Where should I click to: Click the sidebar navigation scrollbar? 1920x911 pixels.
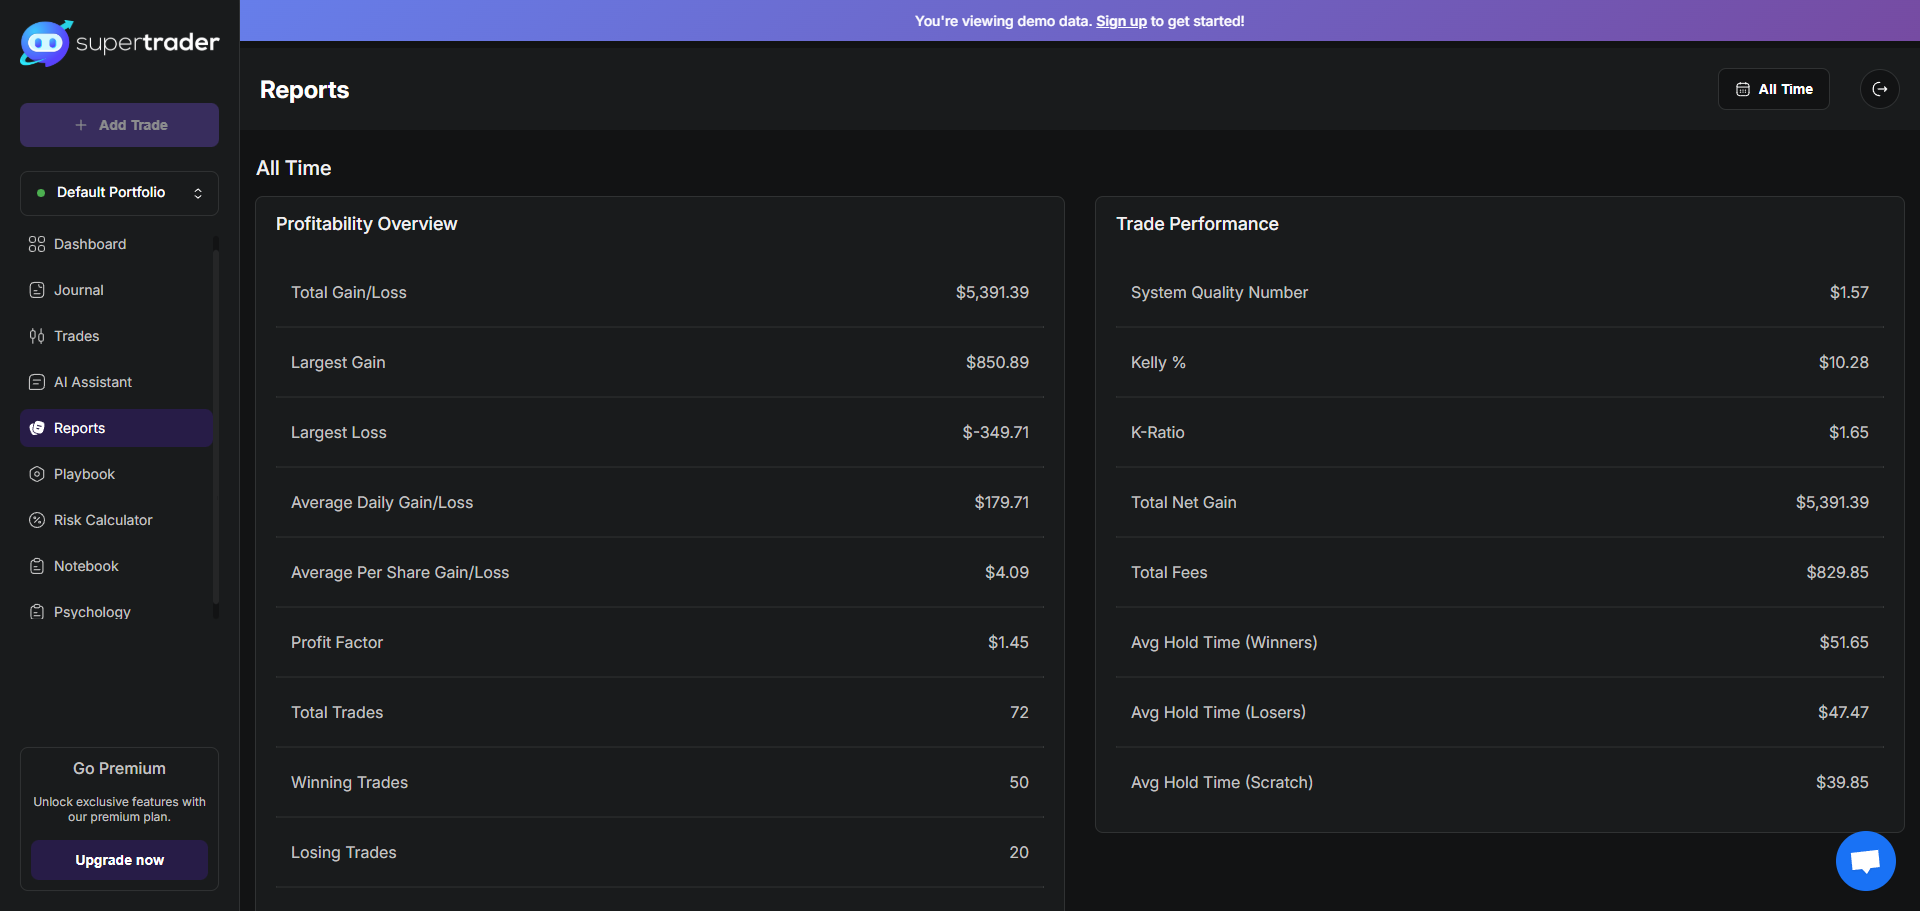215,428
